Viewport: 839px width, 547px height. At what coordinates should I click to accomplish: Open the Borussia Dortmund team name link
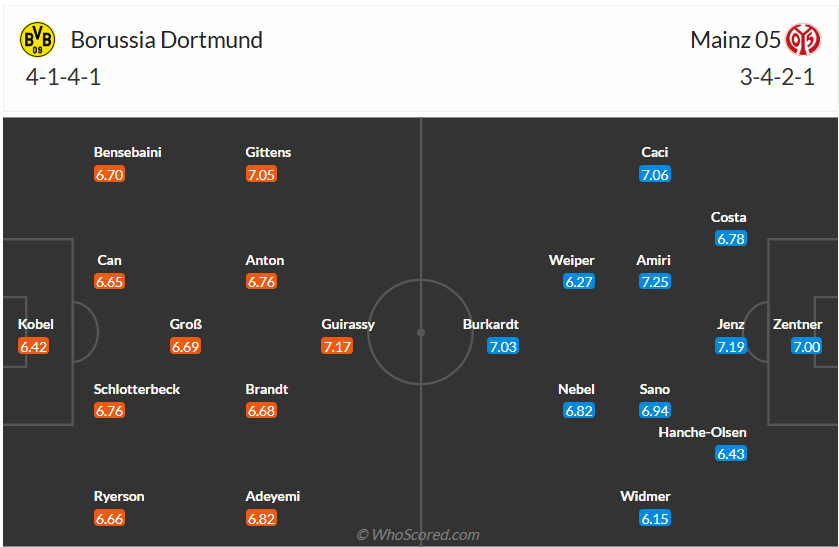pos(167,40)
